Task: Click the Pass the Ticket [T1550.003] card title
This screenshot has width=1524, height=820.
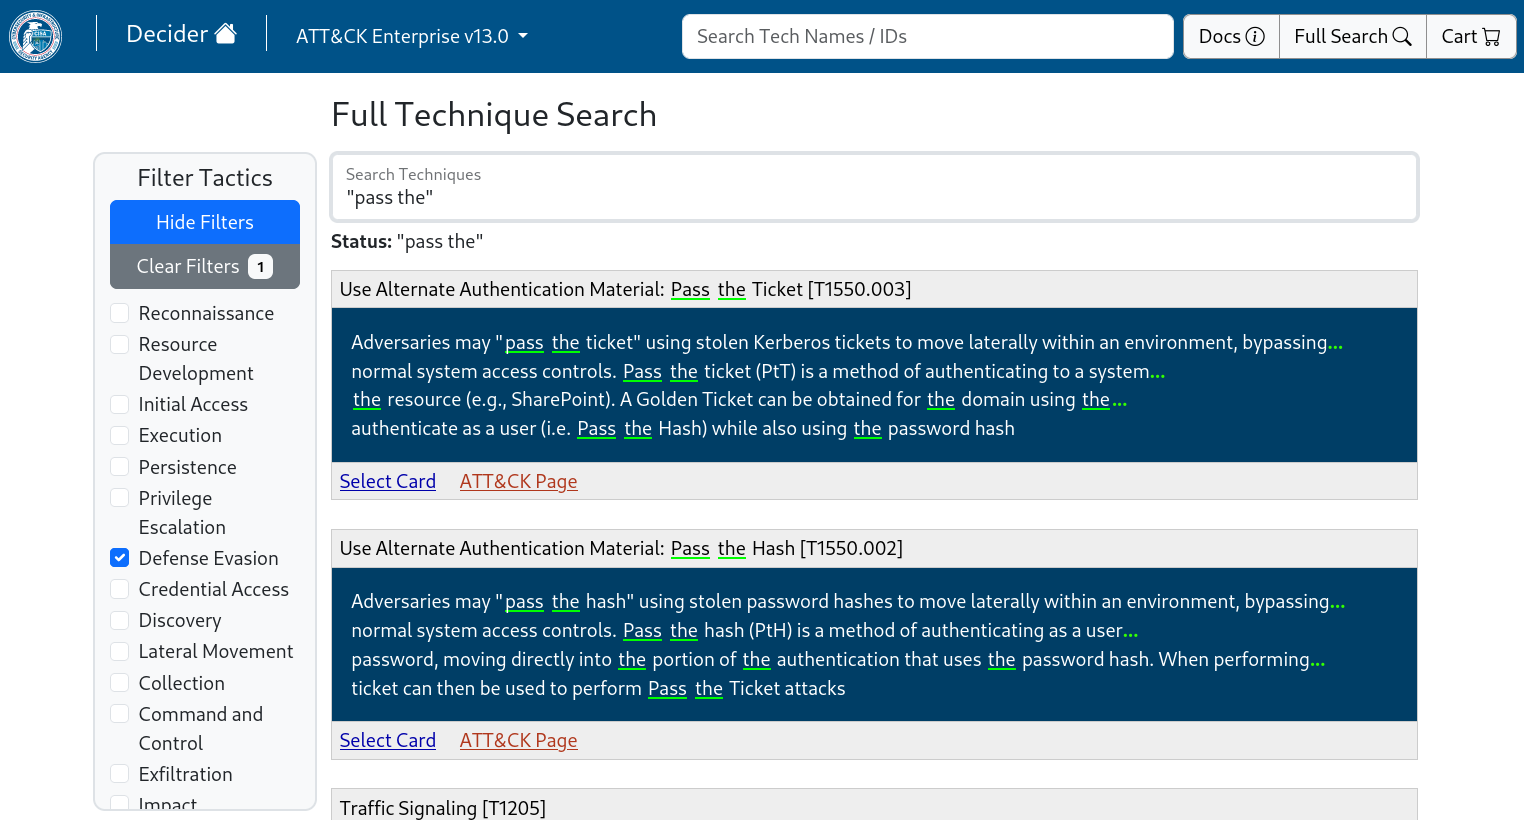Action: [625, 289]
